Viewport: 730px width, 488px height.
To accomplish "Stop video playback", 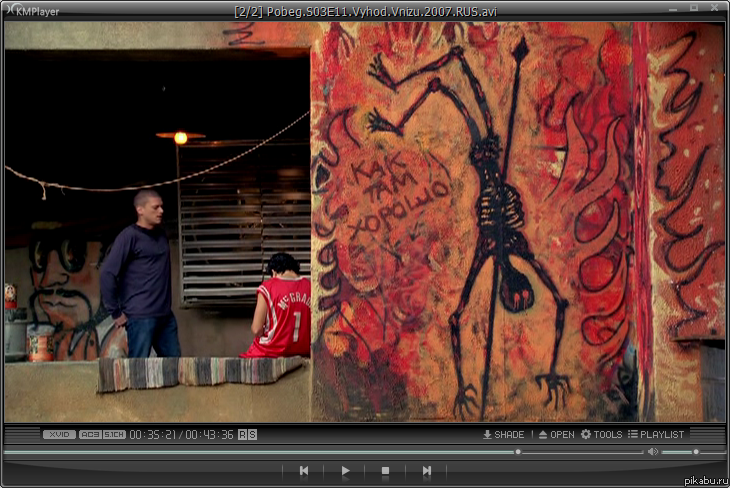I will coord(386,470).
